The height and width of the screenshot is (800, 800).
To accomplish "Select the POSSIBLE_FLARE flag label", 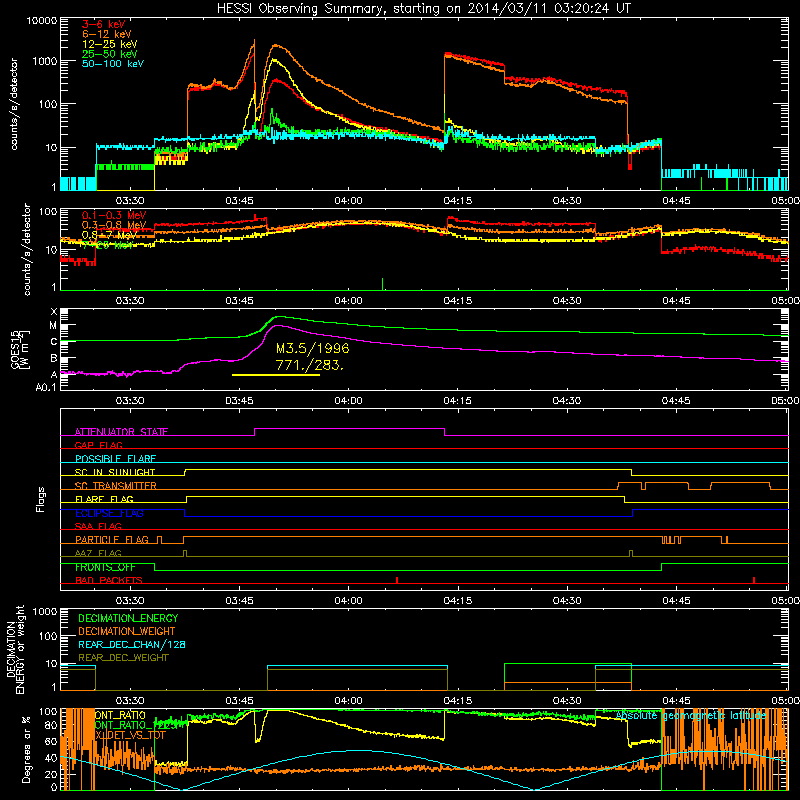I will coord(115,459).
